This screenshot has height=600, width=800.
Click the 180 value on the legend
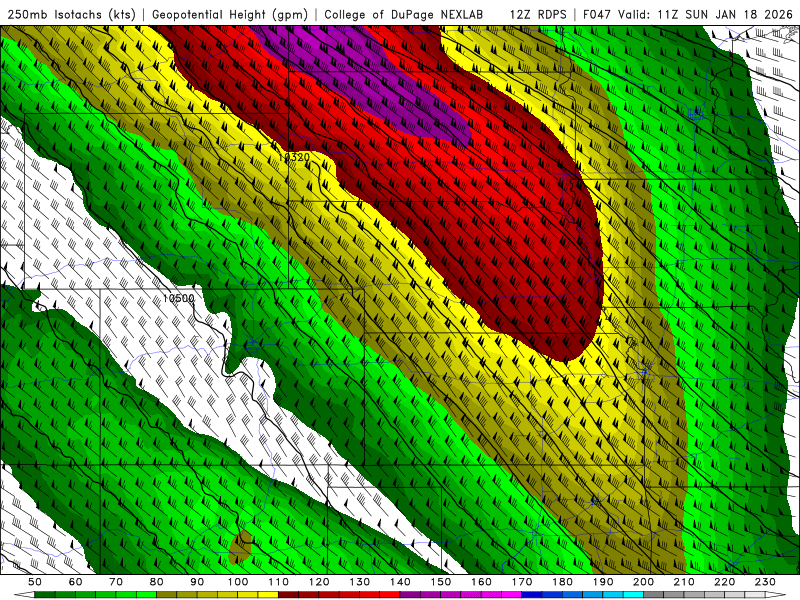click(x=562, y=582)
